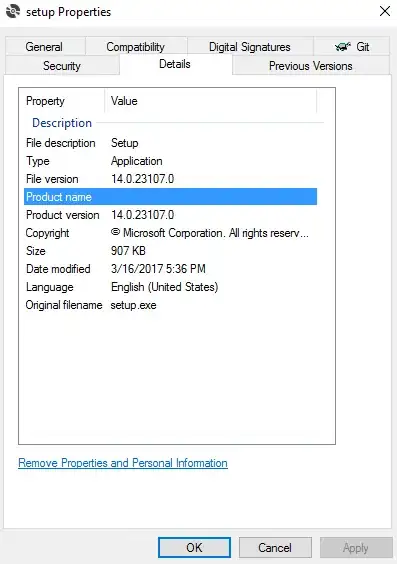This screenshot has height=564, width=397.
Task: Select the Details tab
Action: [x=175, y=64]
